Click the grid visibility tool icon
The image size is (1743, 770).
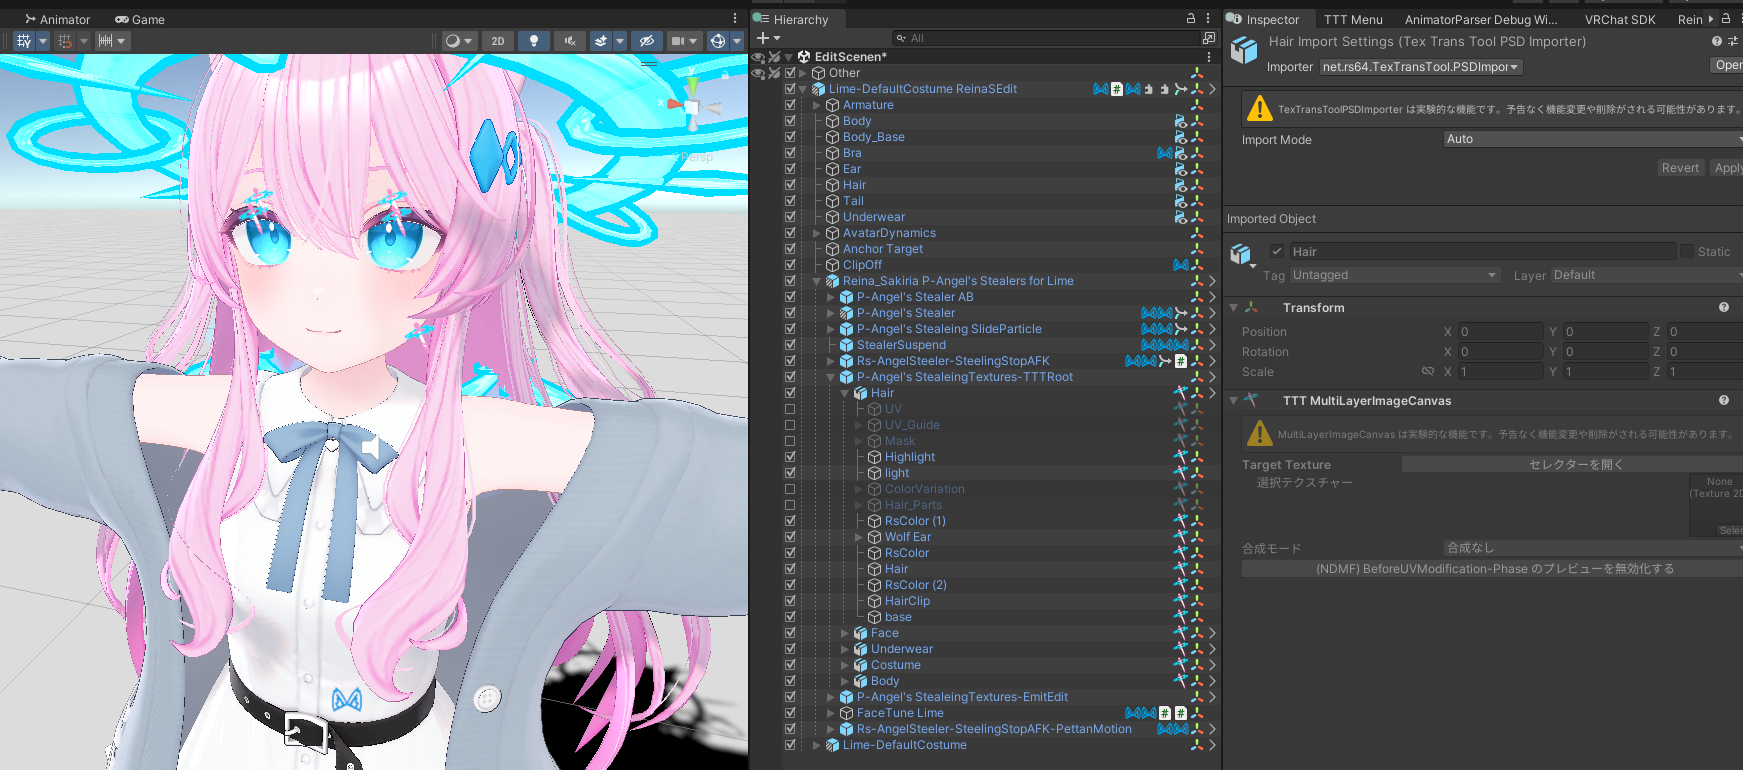(x=24, y=41)
